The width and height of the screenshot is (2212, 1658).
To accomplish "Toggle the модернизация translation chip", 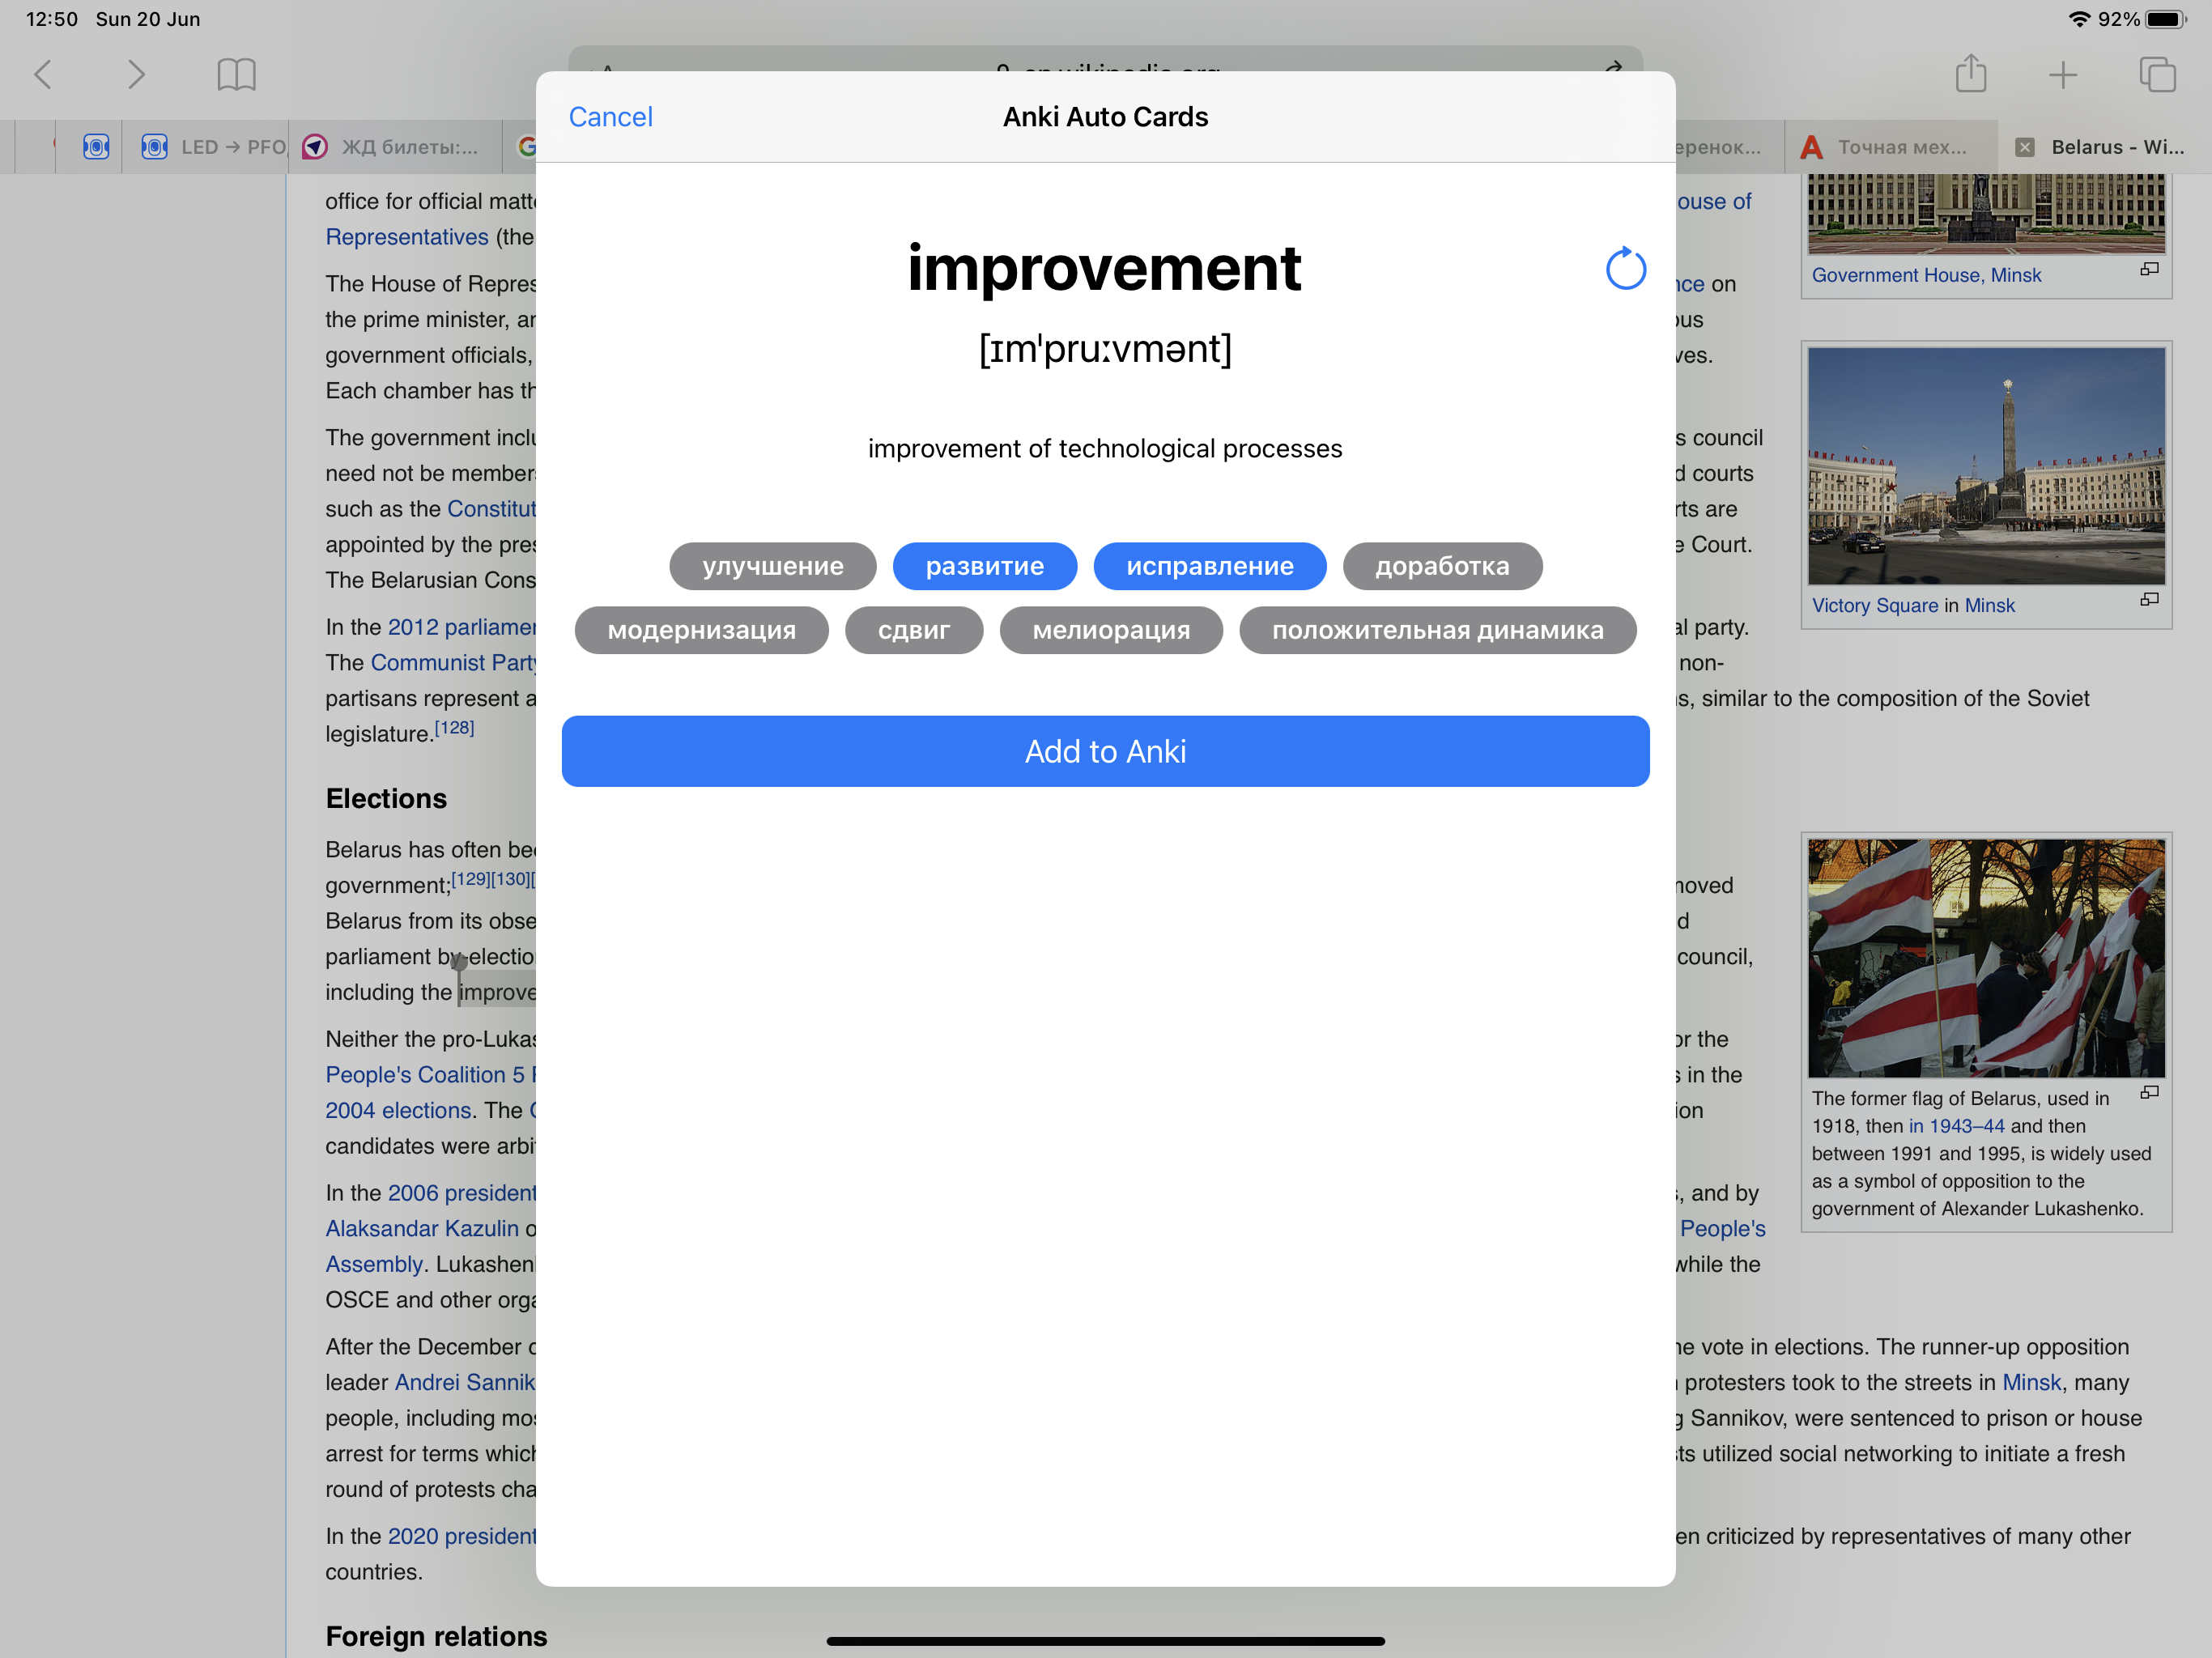I will [701, 630].
